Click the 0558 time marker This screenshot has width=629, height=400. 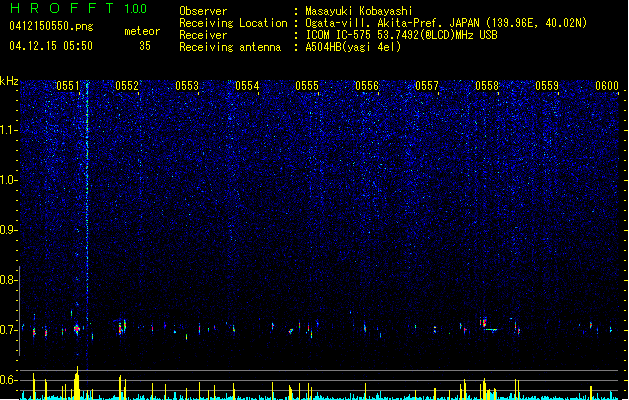click(x=487, y=86)
